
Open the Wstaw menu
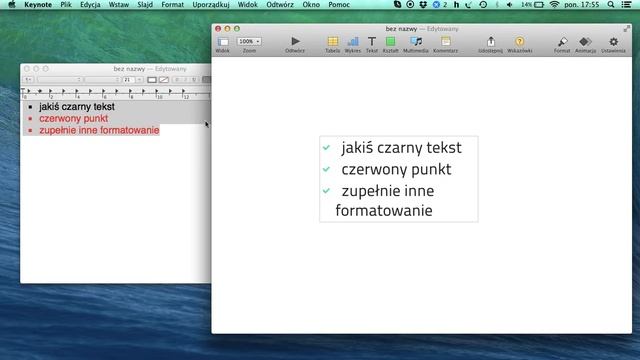pos(119,4)
